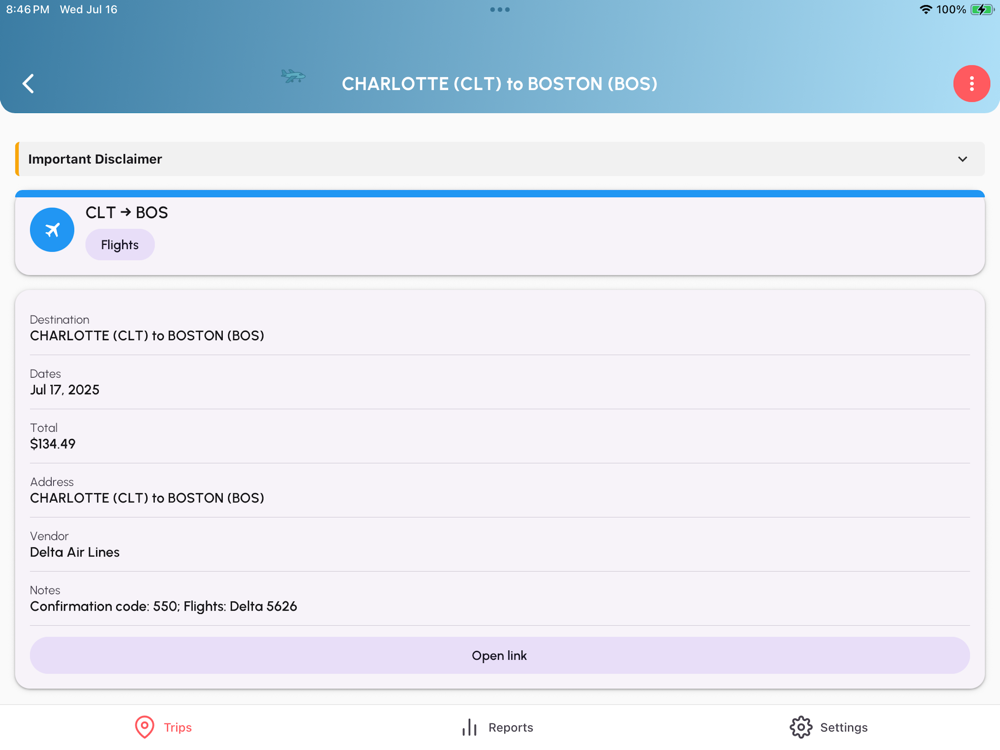Click the header title CHARLOTTE (CLT) to BOSTON (BOS)
This screenshot has height=750, width=1000.
pyautogui.click(x=499, y=84)
